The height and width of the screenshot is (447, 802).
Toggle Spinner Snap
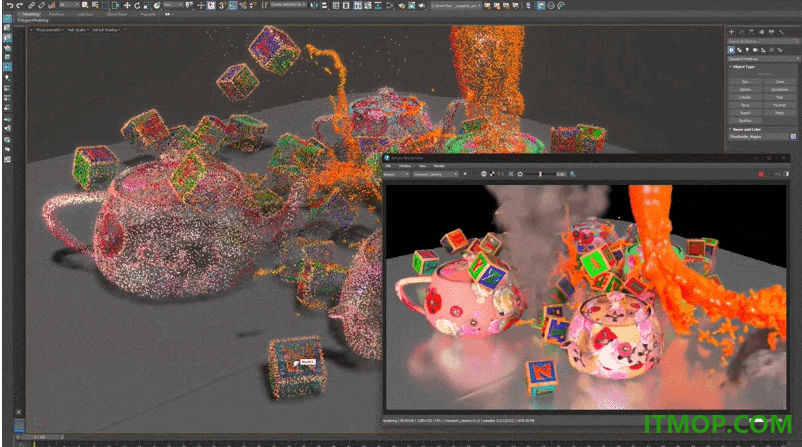tap(253, 5)
